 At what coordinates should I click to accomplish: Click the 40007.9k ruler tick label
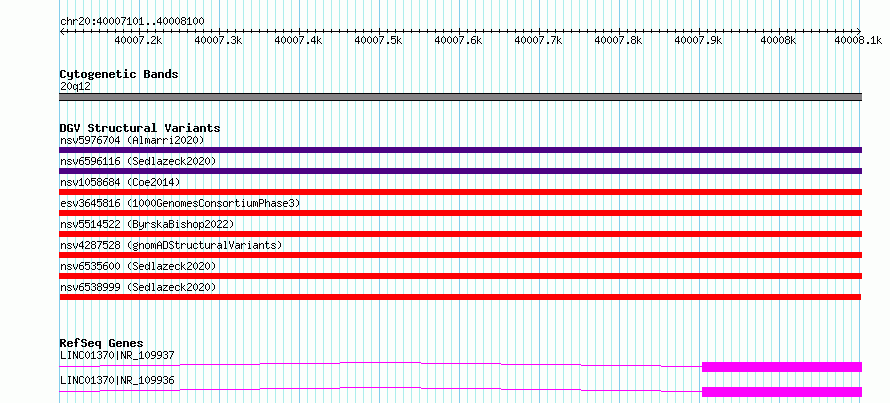click(699, 40)
